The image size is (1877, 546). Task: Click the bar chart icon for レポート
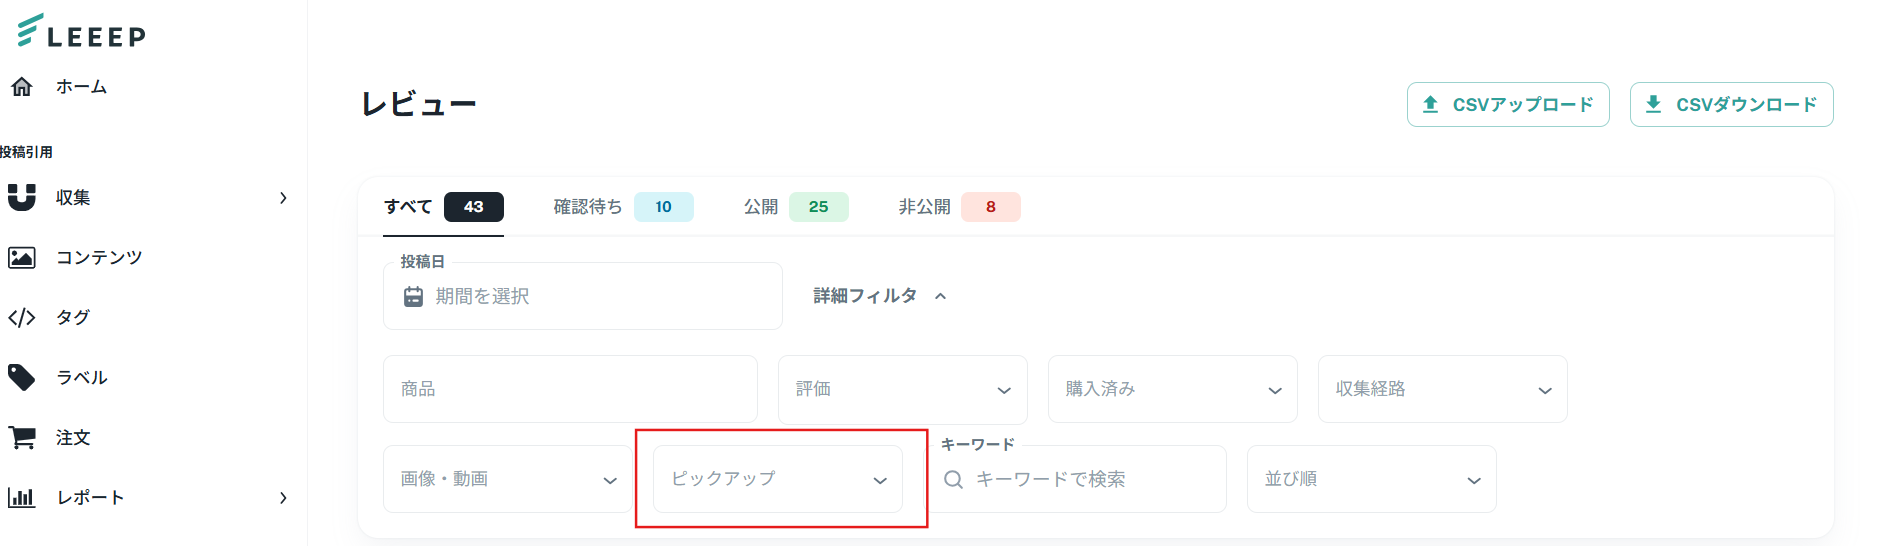pyautogui.click(x=22, y=497)
